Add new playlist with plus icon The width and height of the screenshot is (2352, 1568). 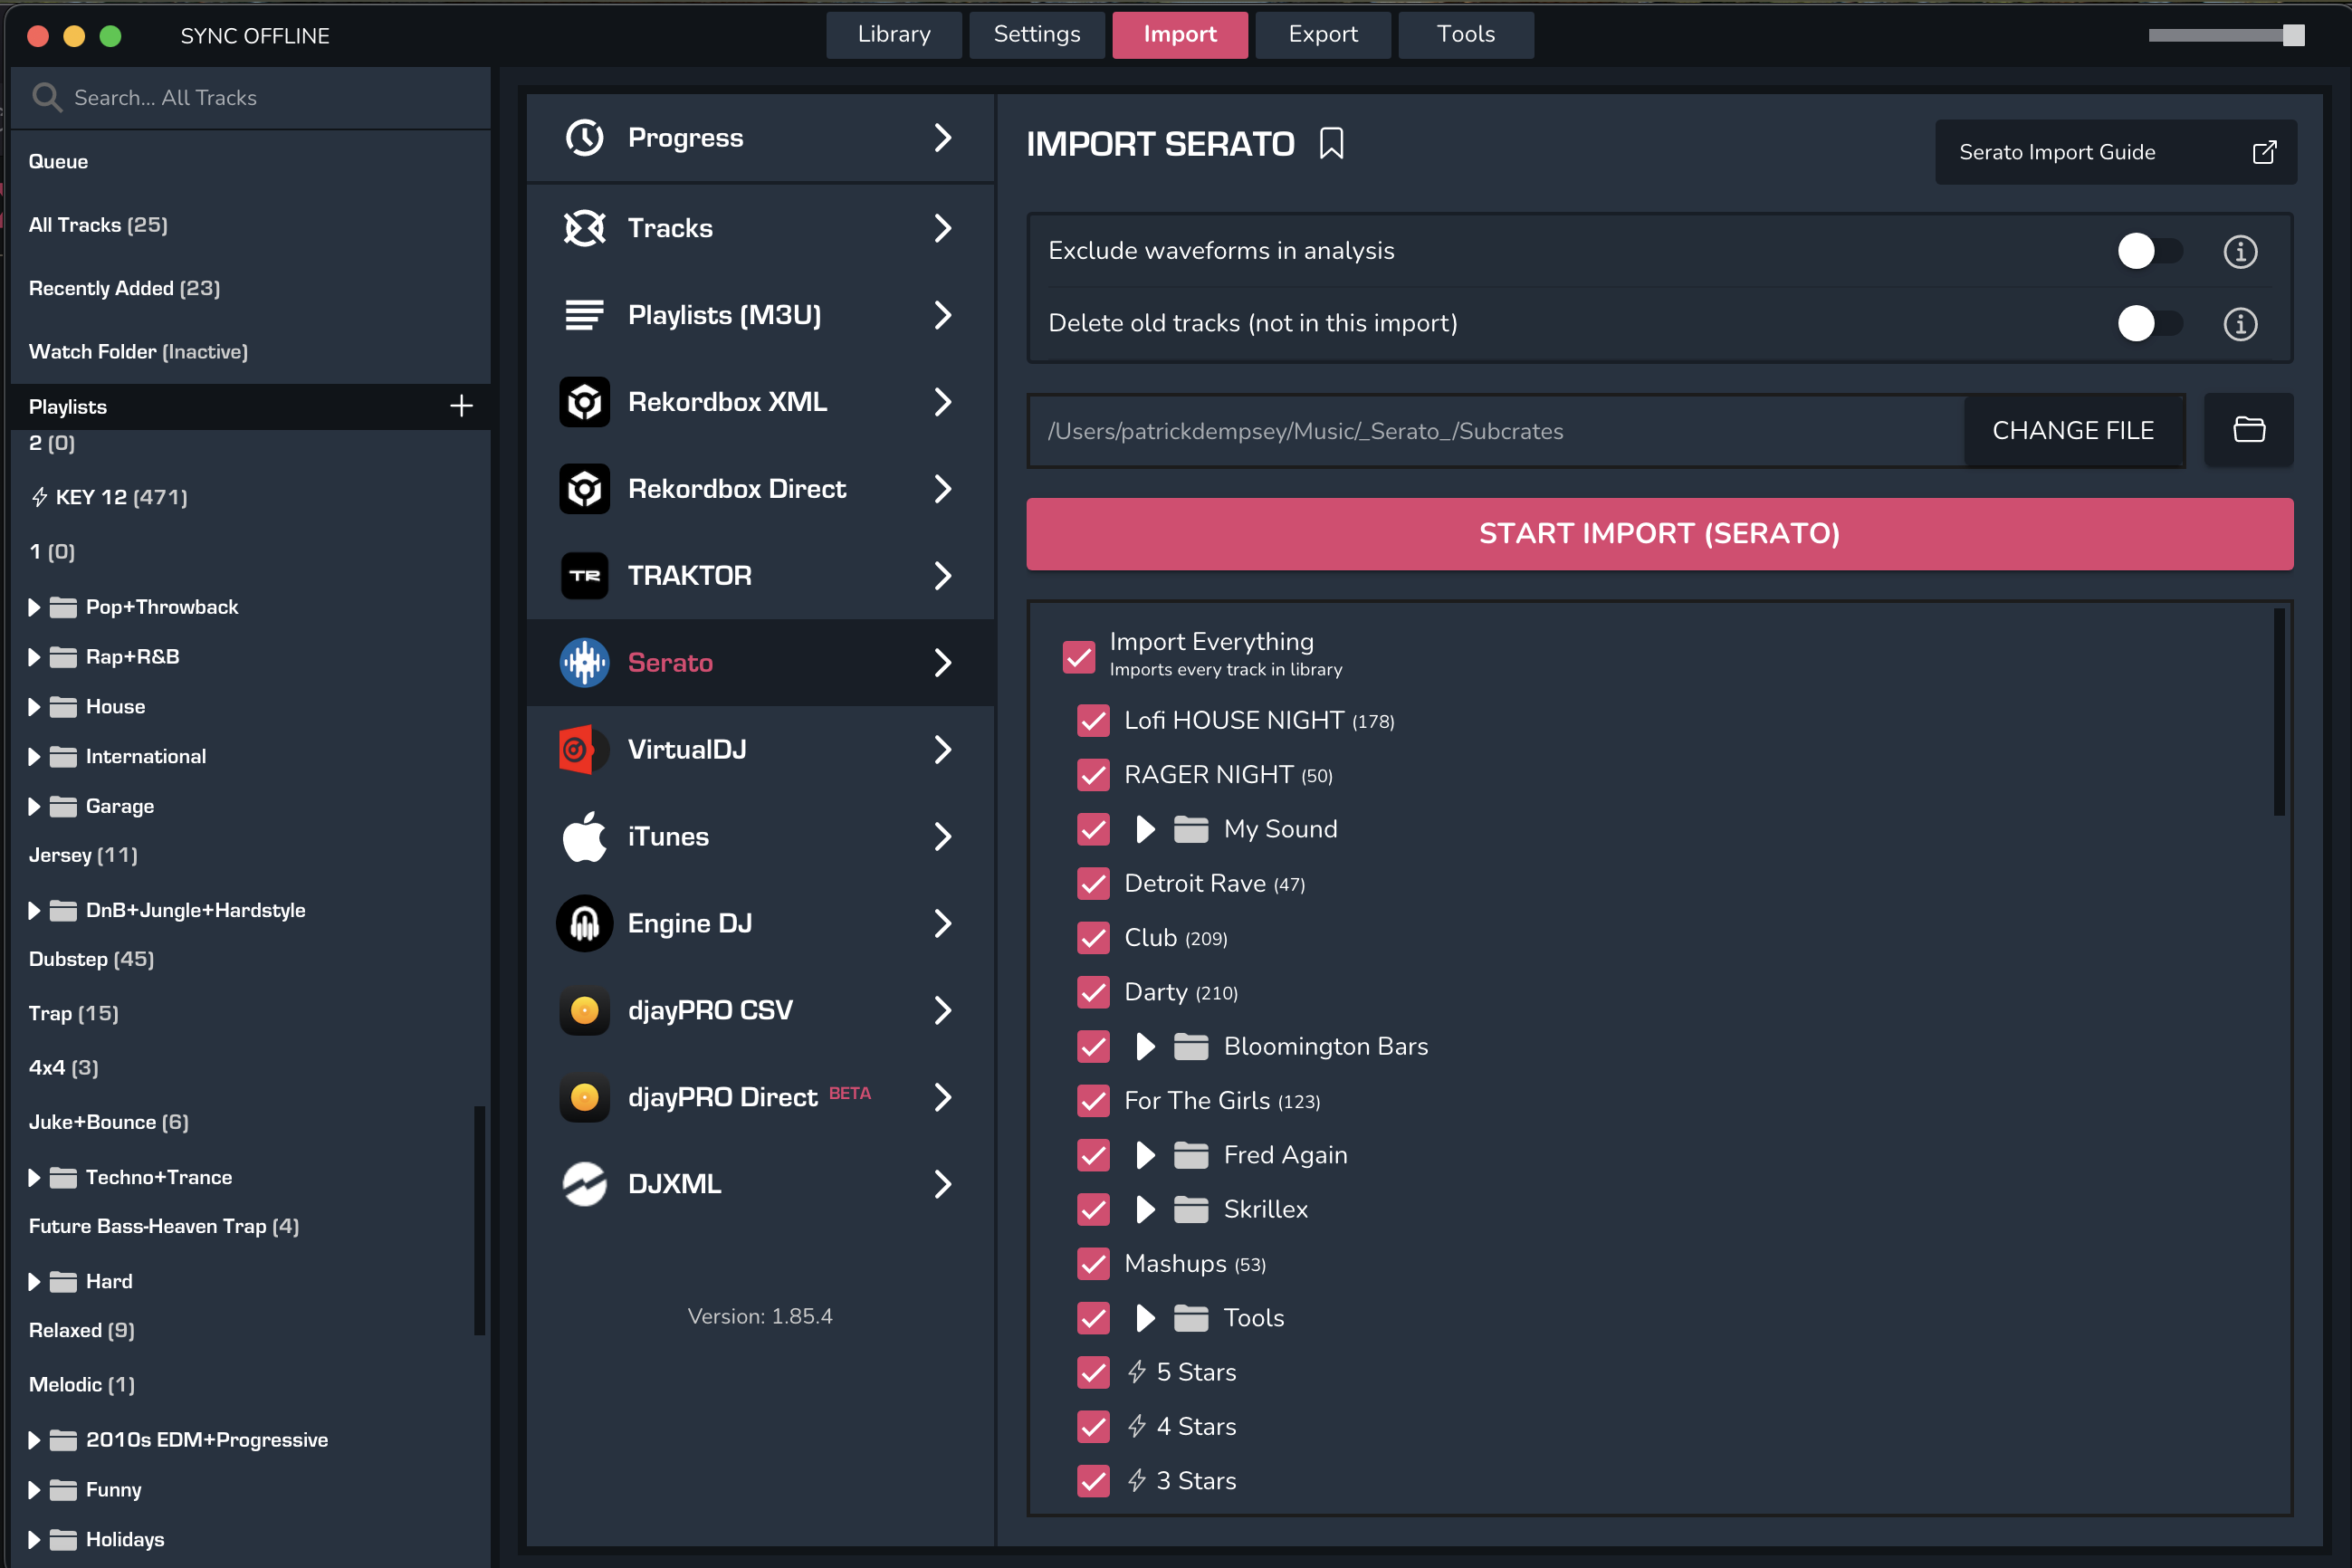pyautogui.click(x=461, y=406)
